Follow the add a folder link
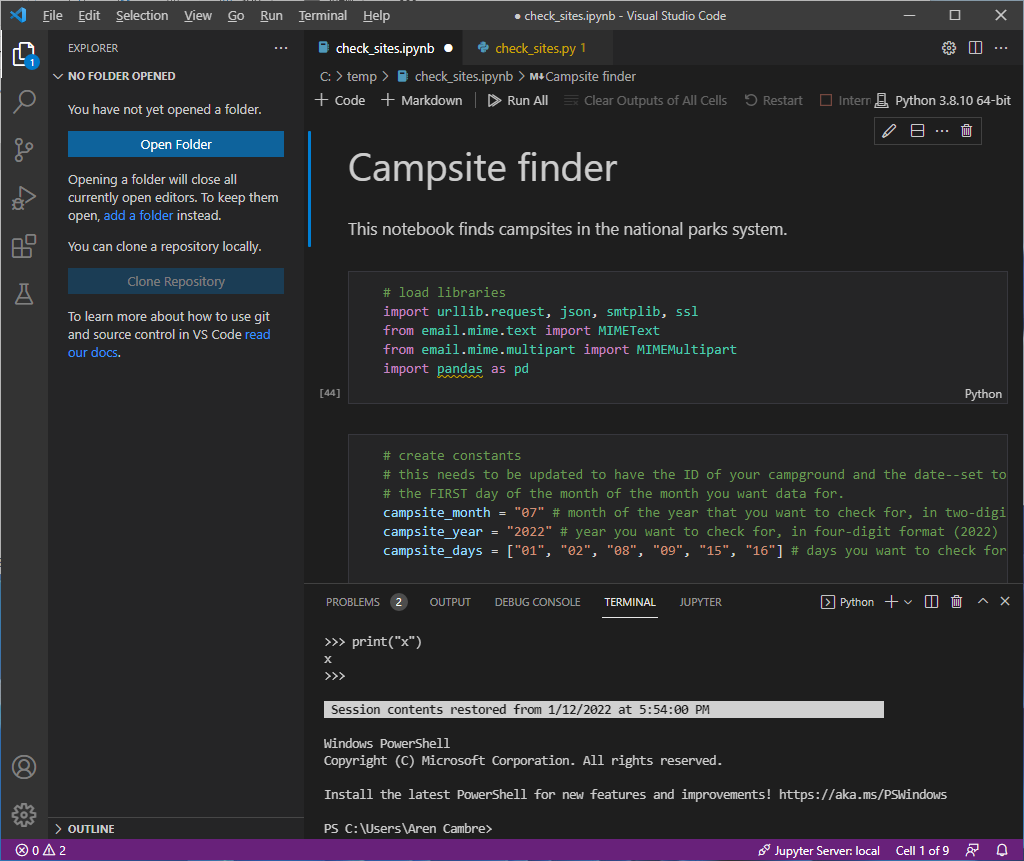The image size is (1024, 861). coord(138,215)
